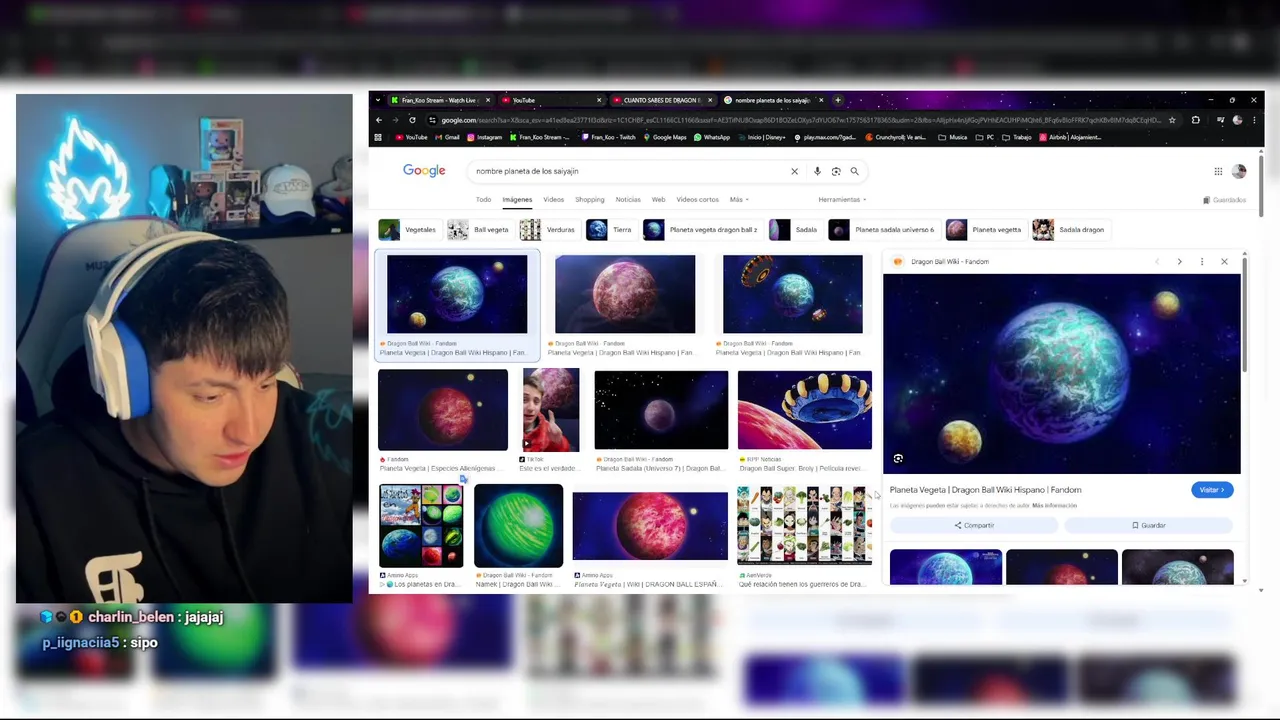The image size is (1280, 720).
Task: Open the Trabajo bookmarks folder
Action: [1017, 137]
